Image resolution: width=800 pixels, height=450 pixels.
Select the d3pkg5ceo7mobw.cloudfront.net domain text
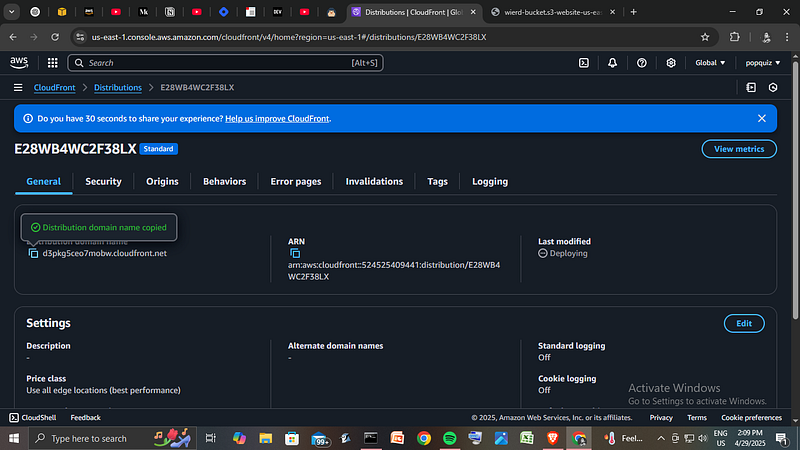(105, 253)
